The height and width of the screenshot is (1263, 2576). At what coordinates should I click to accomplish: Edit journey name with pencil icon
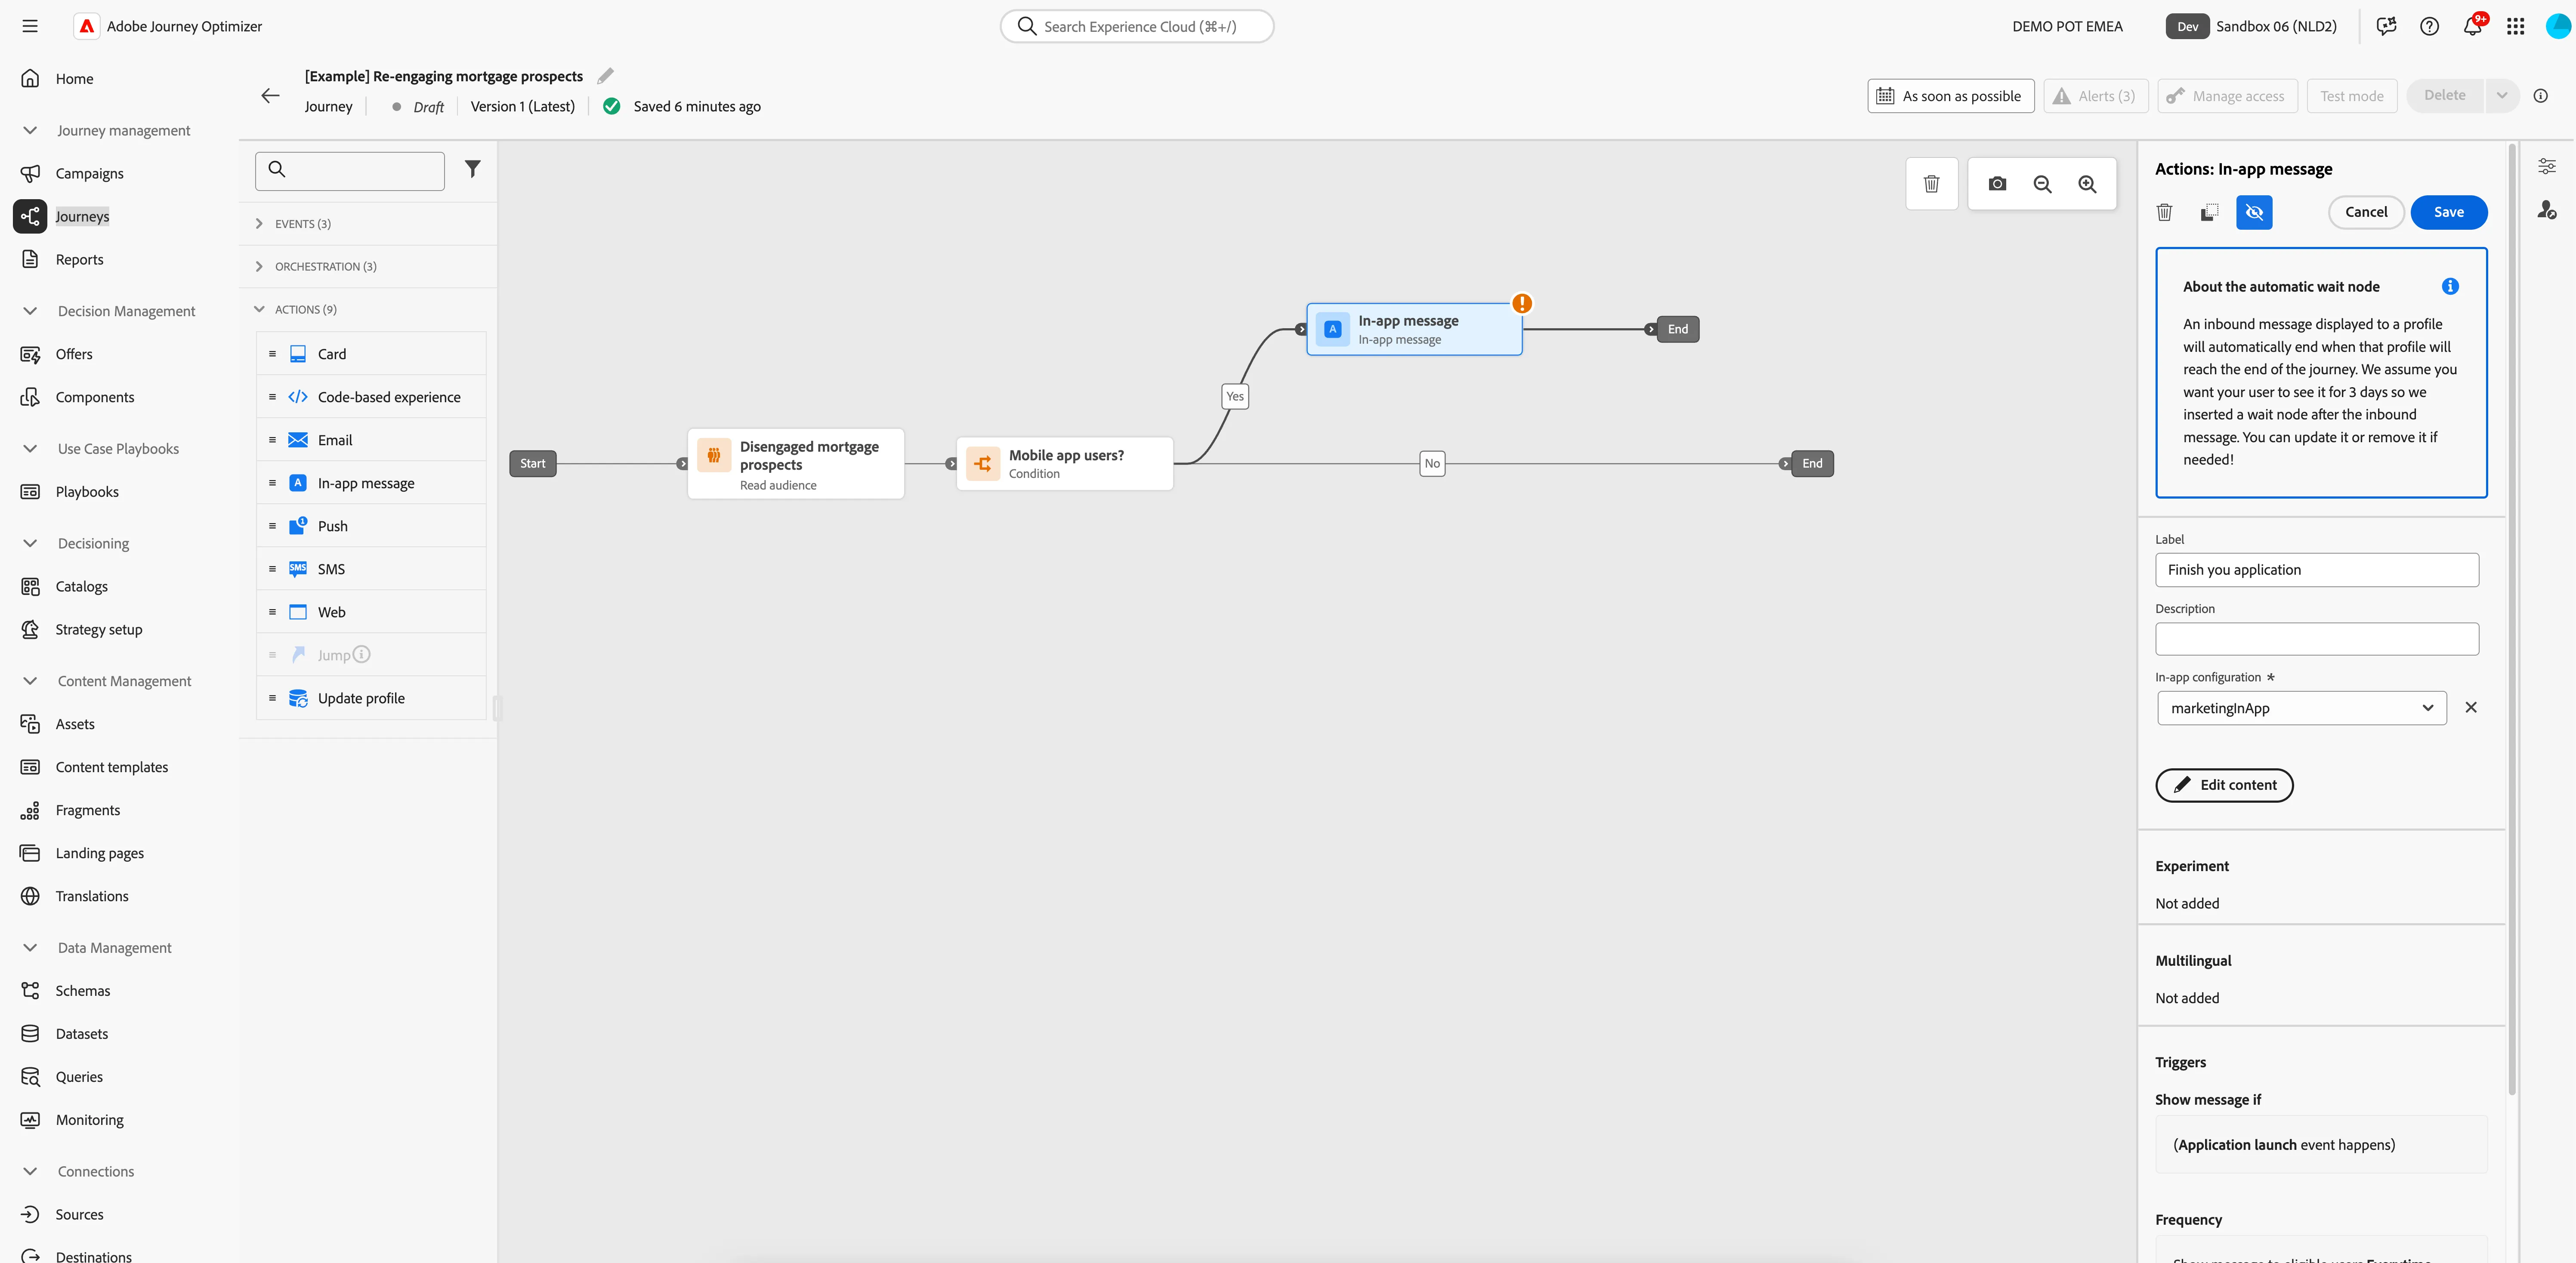click(605, 76)
